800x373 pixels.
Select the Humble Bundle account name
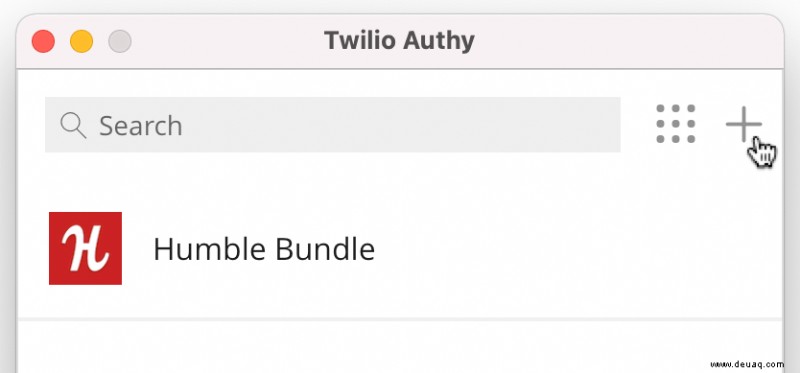(x=264, y=250)
